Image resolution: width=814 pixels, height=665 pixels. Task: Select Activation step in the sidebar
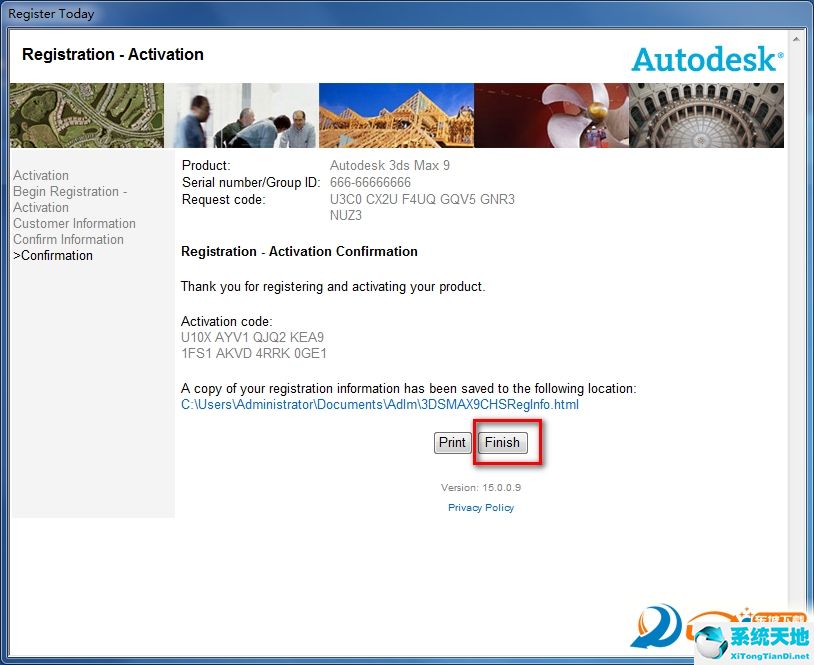pyautogui.click(x=41, y=175)
